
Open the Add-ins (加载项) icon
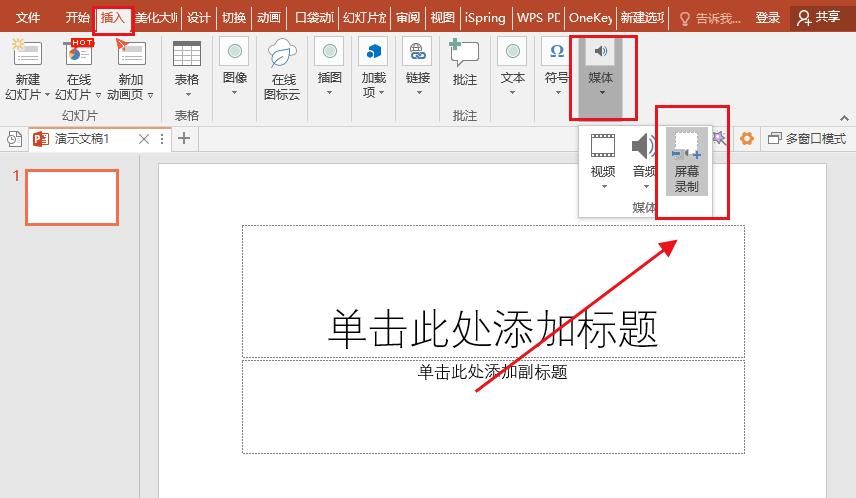click(x=373, y=51)
